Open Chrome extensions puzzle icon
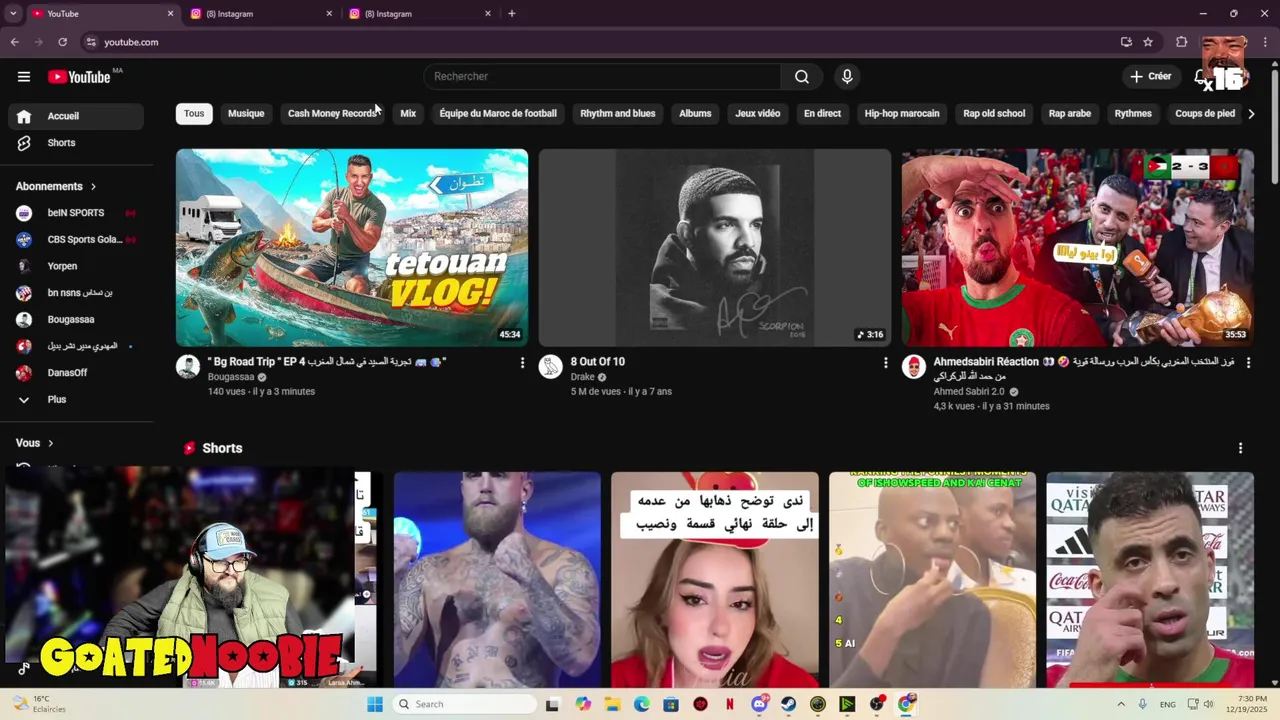 point(1181,42)
